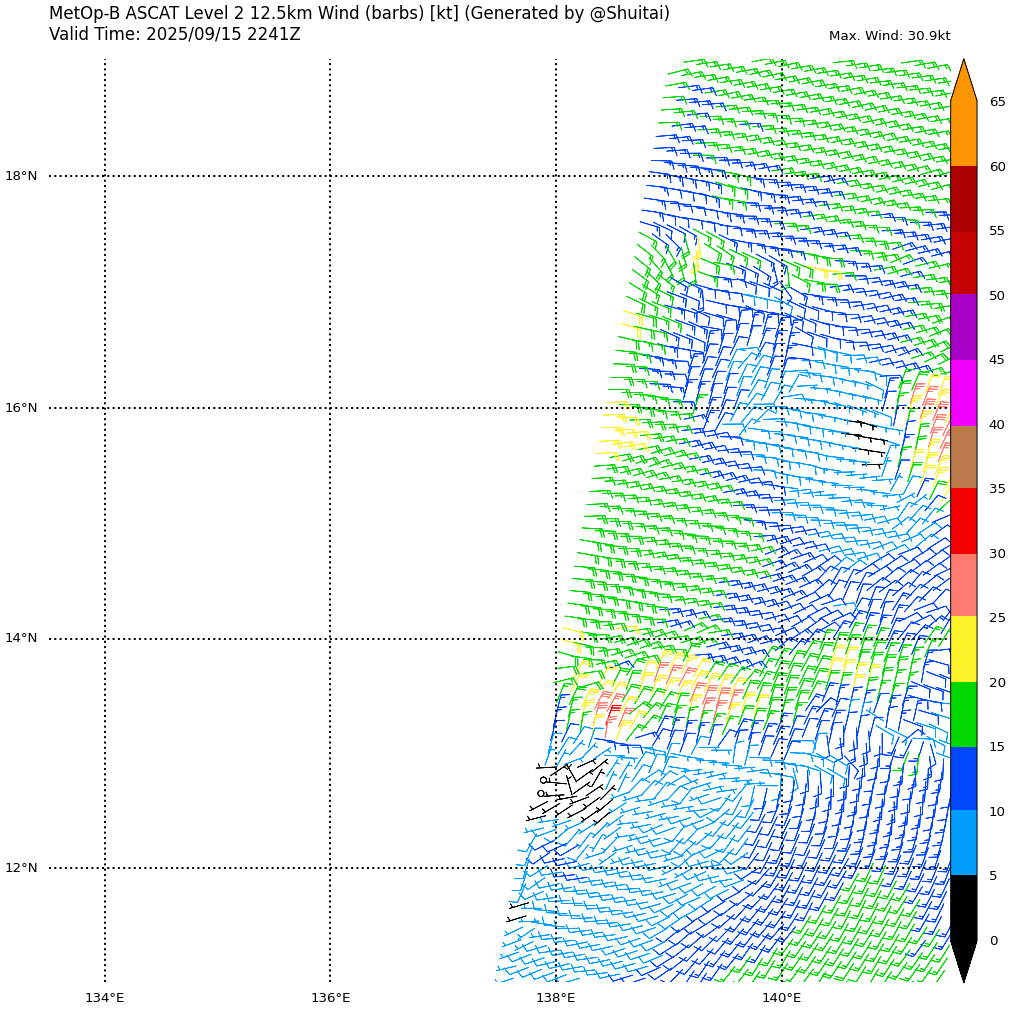Click the dark red 55-60 colorbar segment
Screen dimensions: 1010x1010
pos(964,199)
